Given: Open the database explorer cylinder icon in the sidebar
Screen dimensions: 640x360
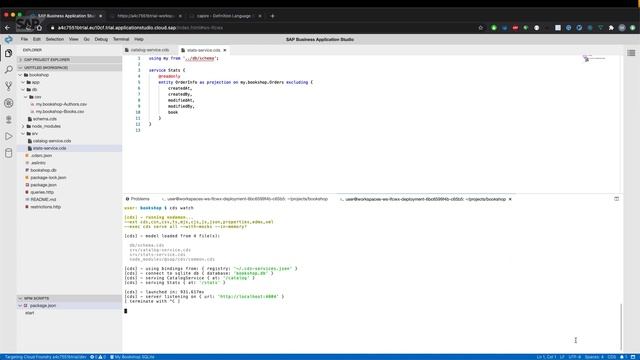Looking at the screenshot, I should 9,153.
